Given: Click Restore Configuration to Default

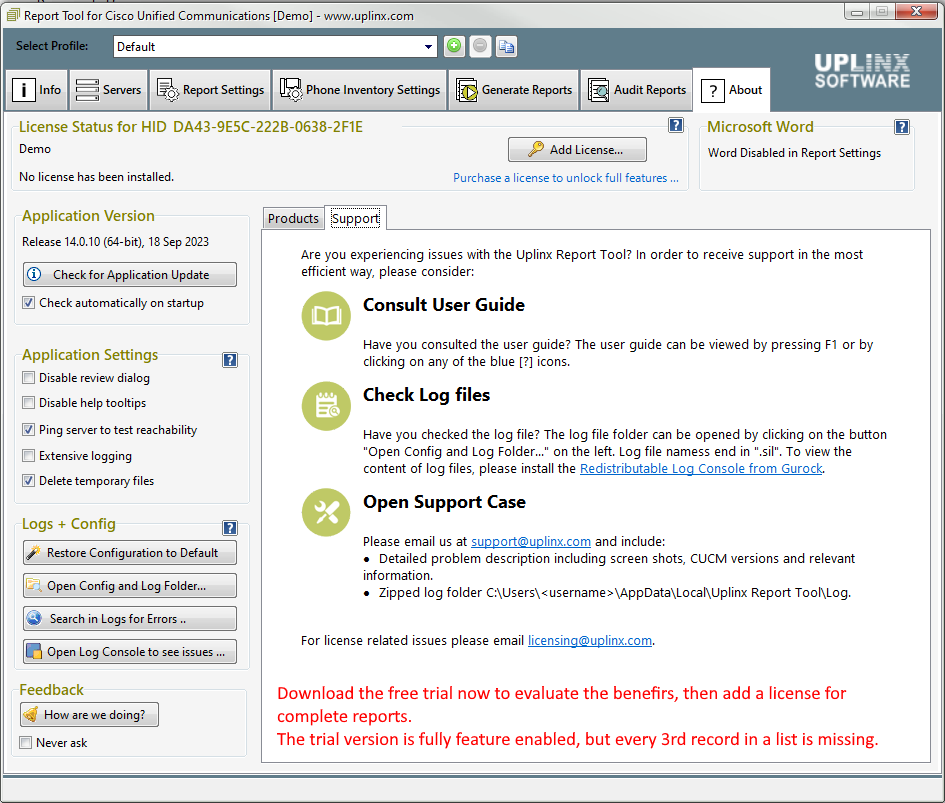Looking at the screenshot, I should click(x=130, y=552).
